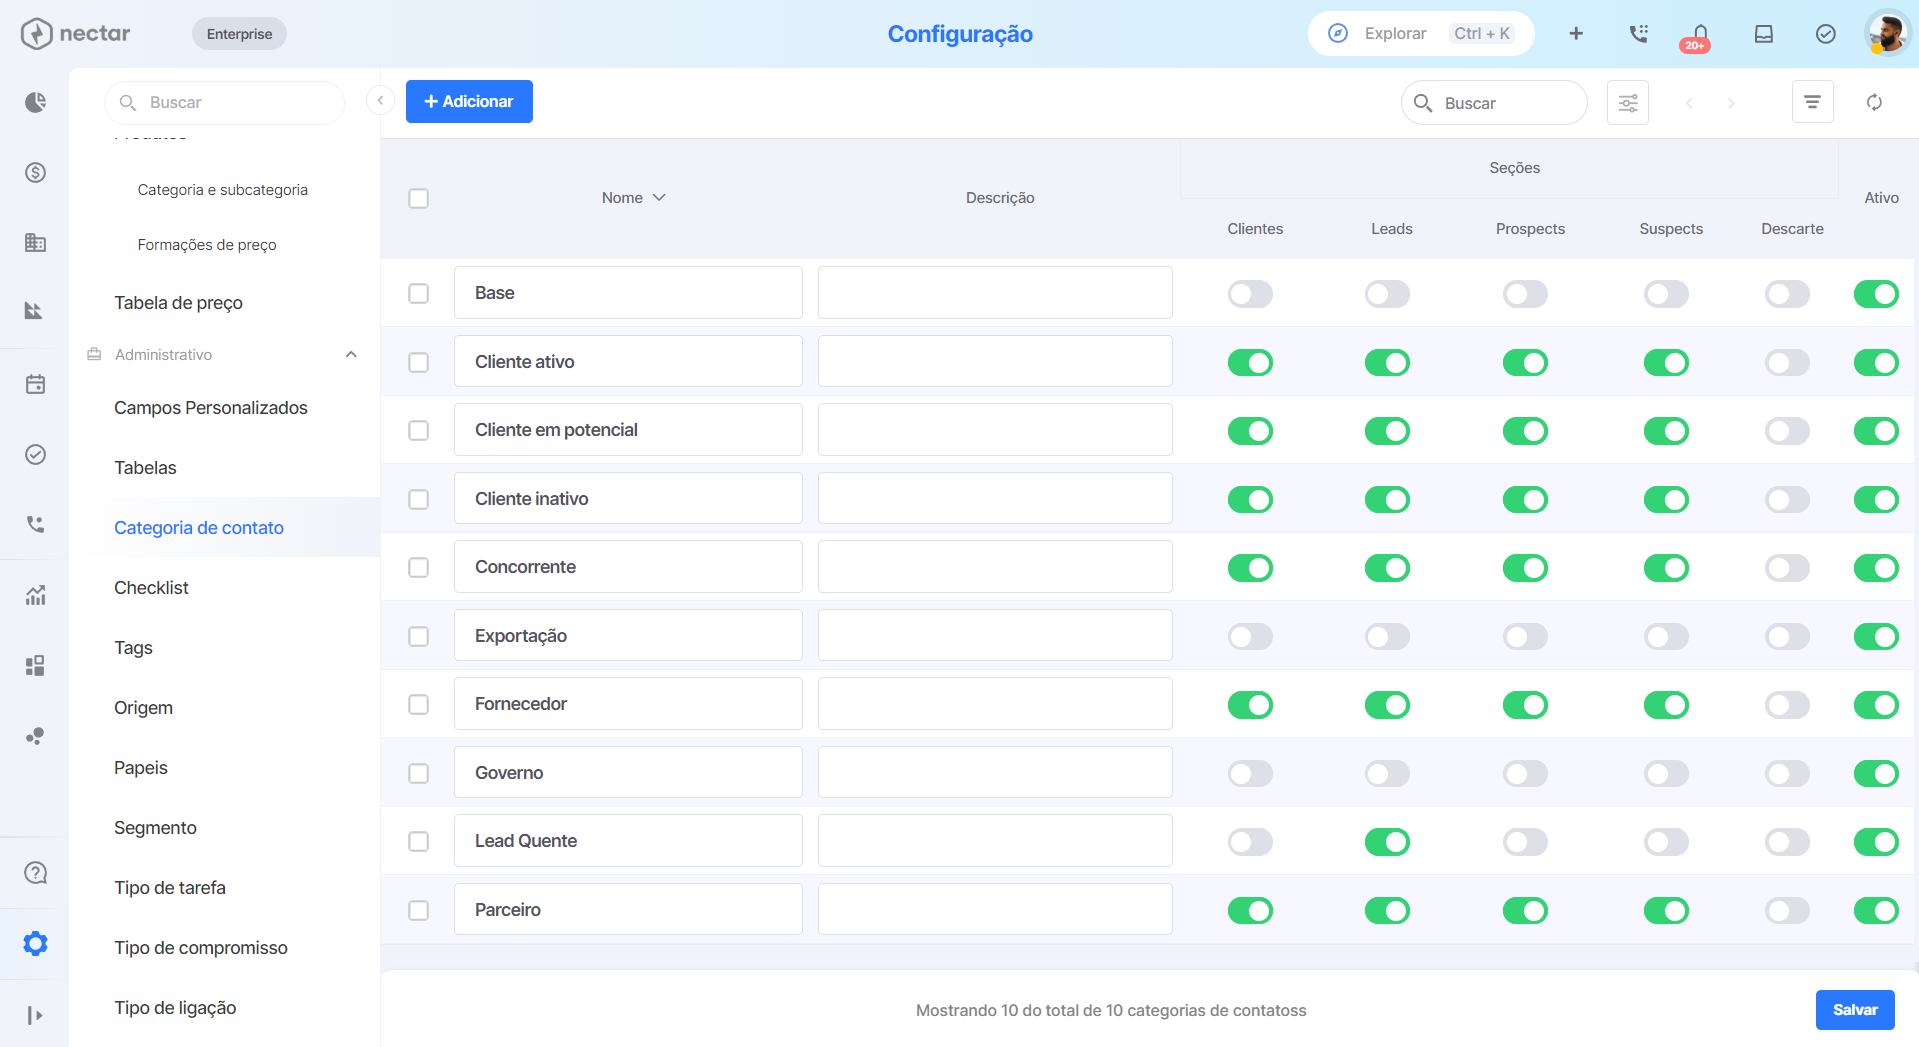This screenshot has height=1047, width=1919.
Task: Select Categoria de contato menu item
Action: (199, 528)
